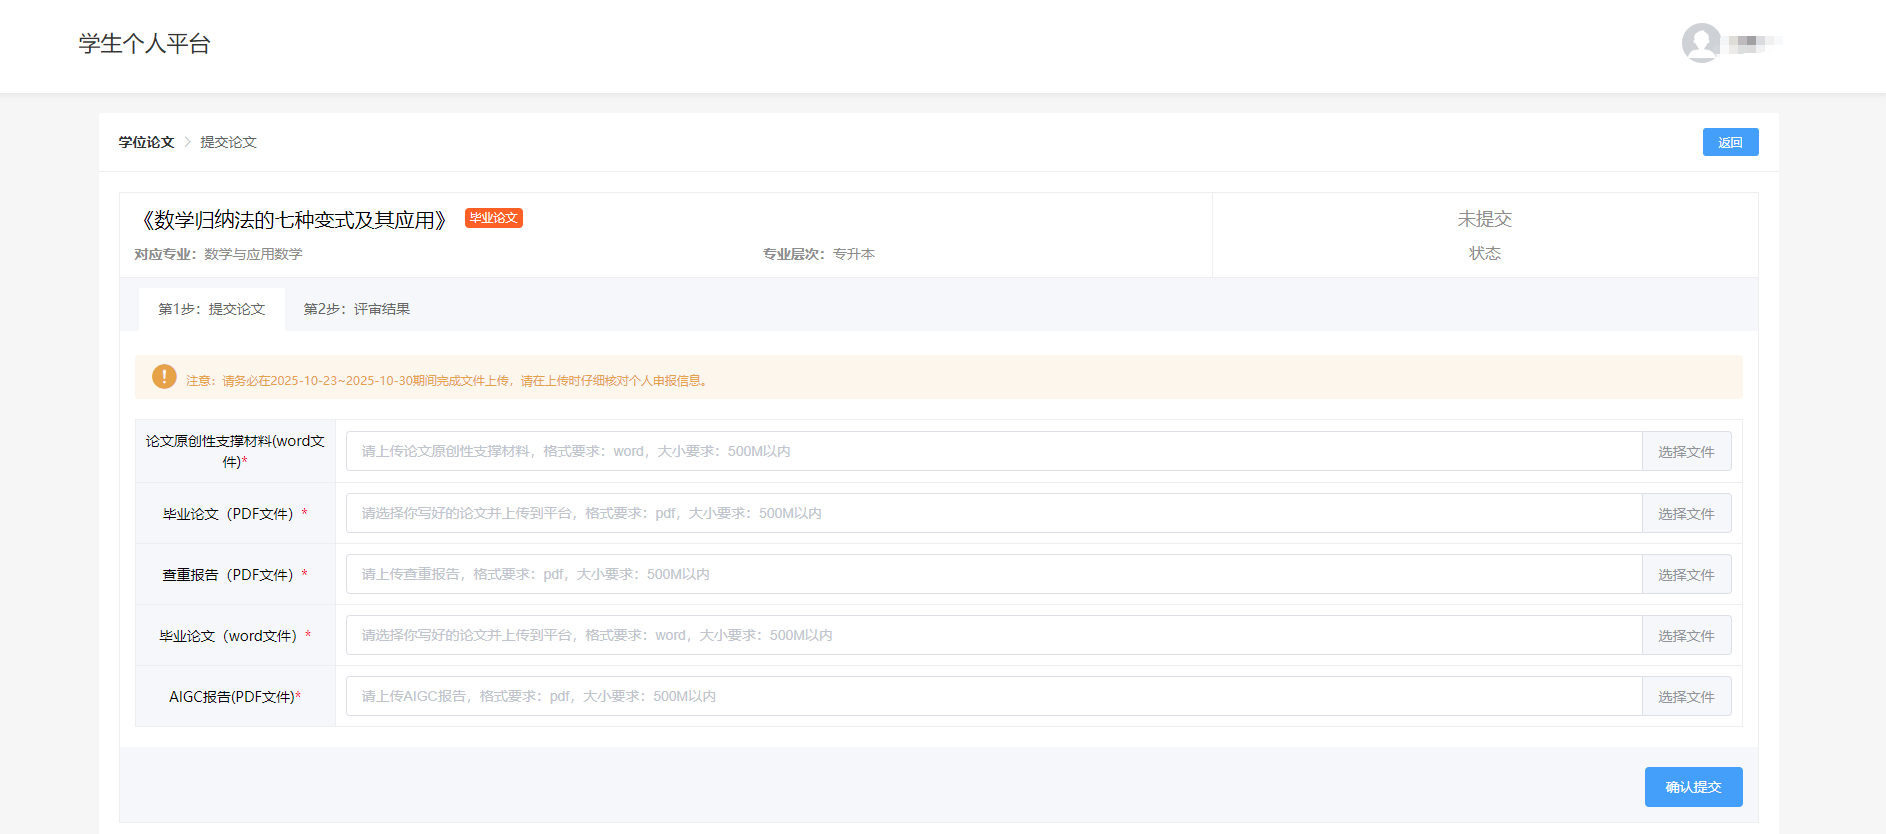The width and height of the screenshot is (1886, 834).
Task: Switch to 第1步：提交论文 tab
Action: point(212,309)
